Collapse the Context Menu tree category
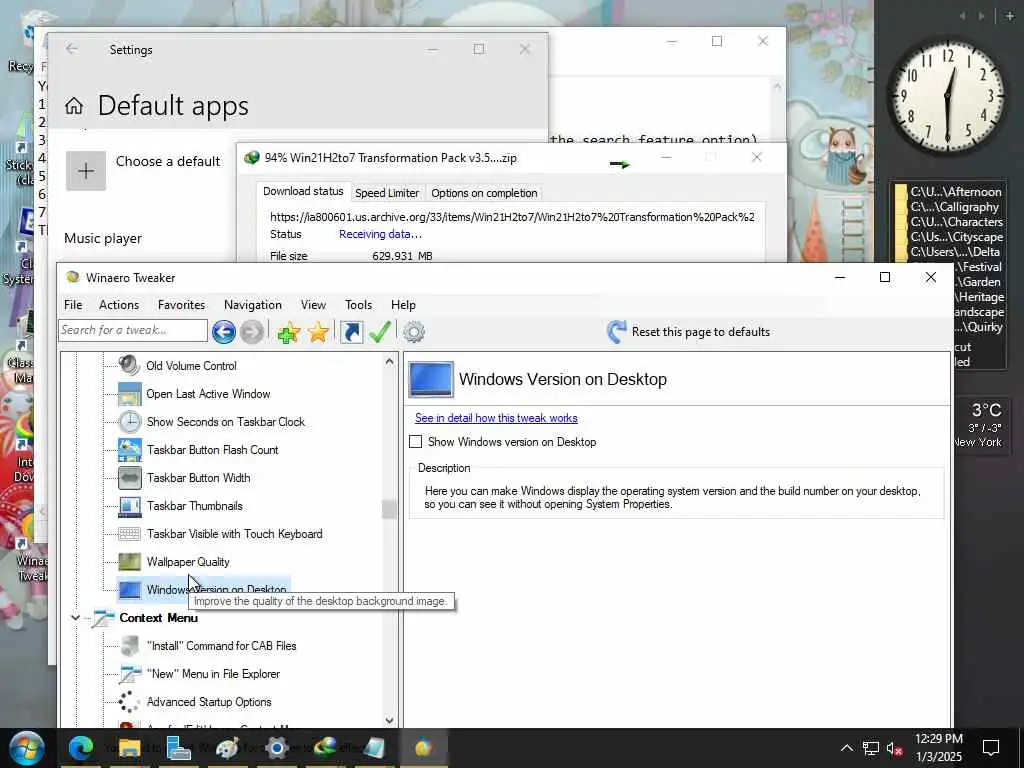 coord(76,618)
